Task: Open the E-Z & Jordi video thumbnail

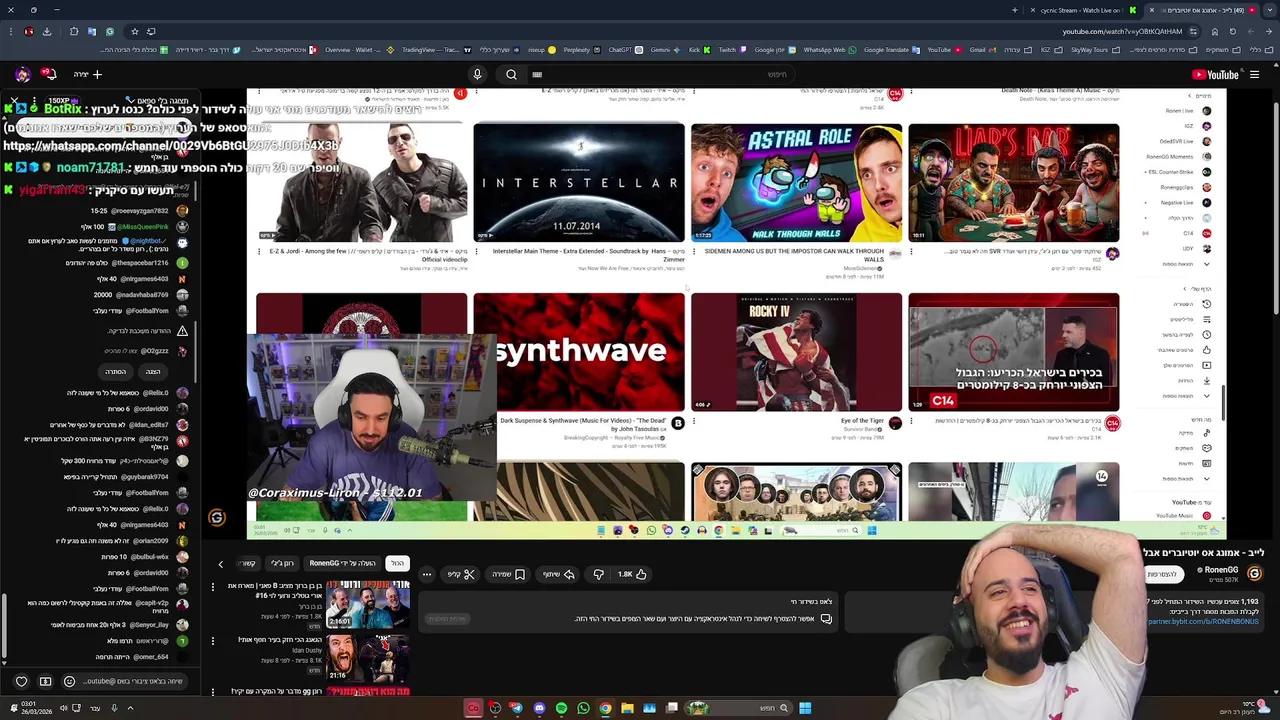Action: tap(361, 183)
